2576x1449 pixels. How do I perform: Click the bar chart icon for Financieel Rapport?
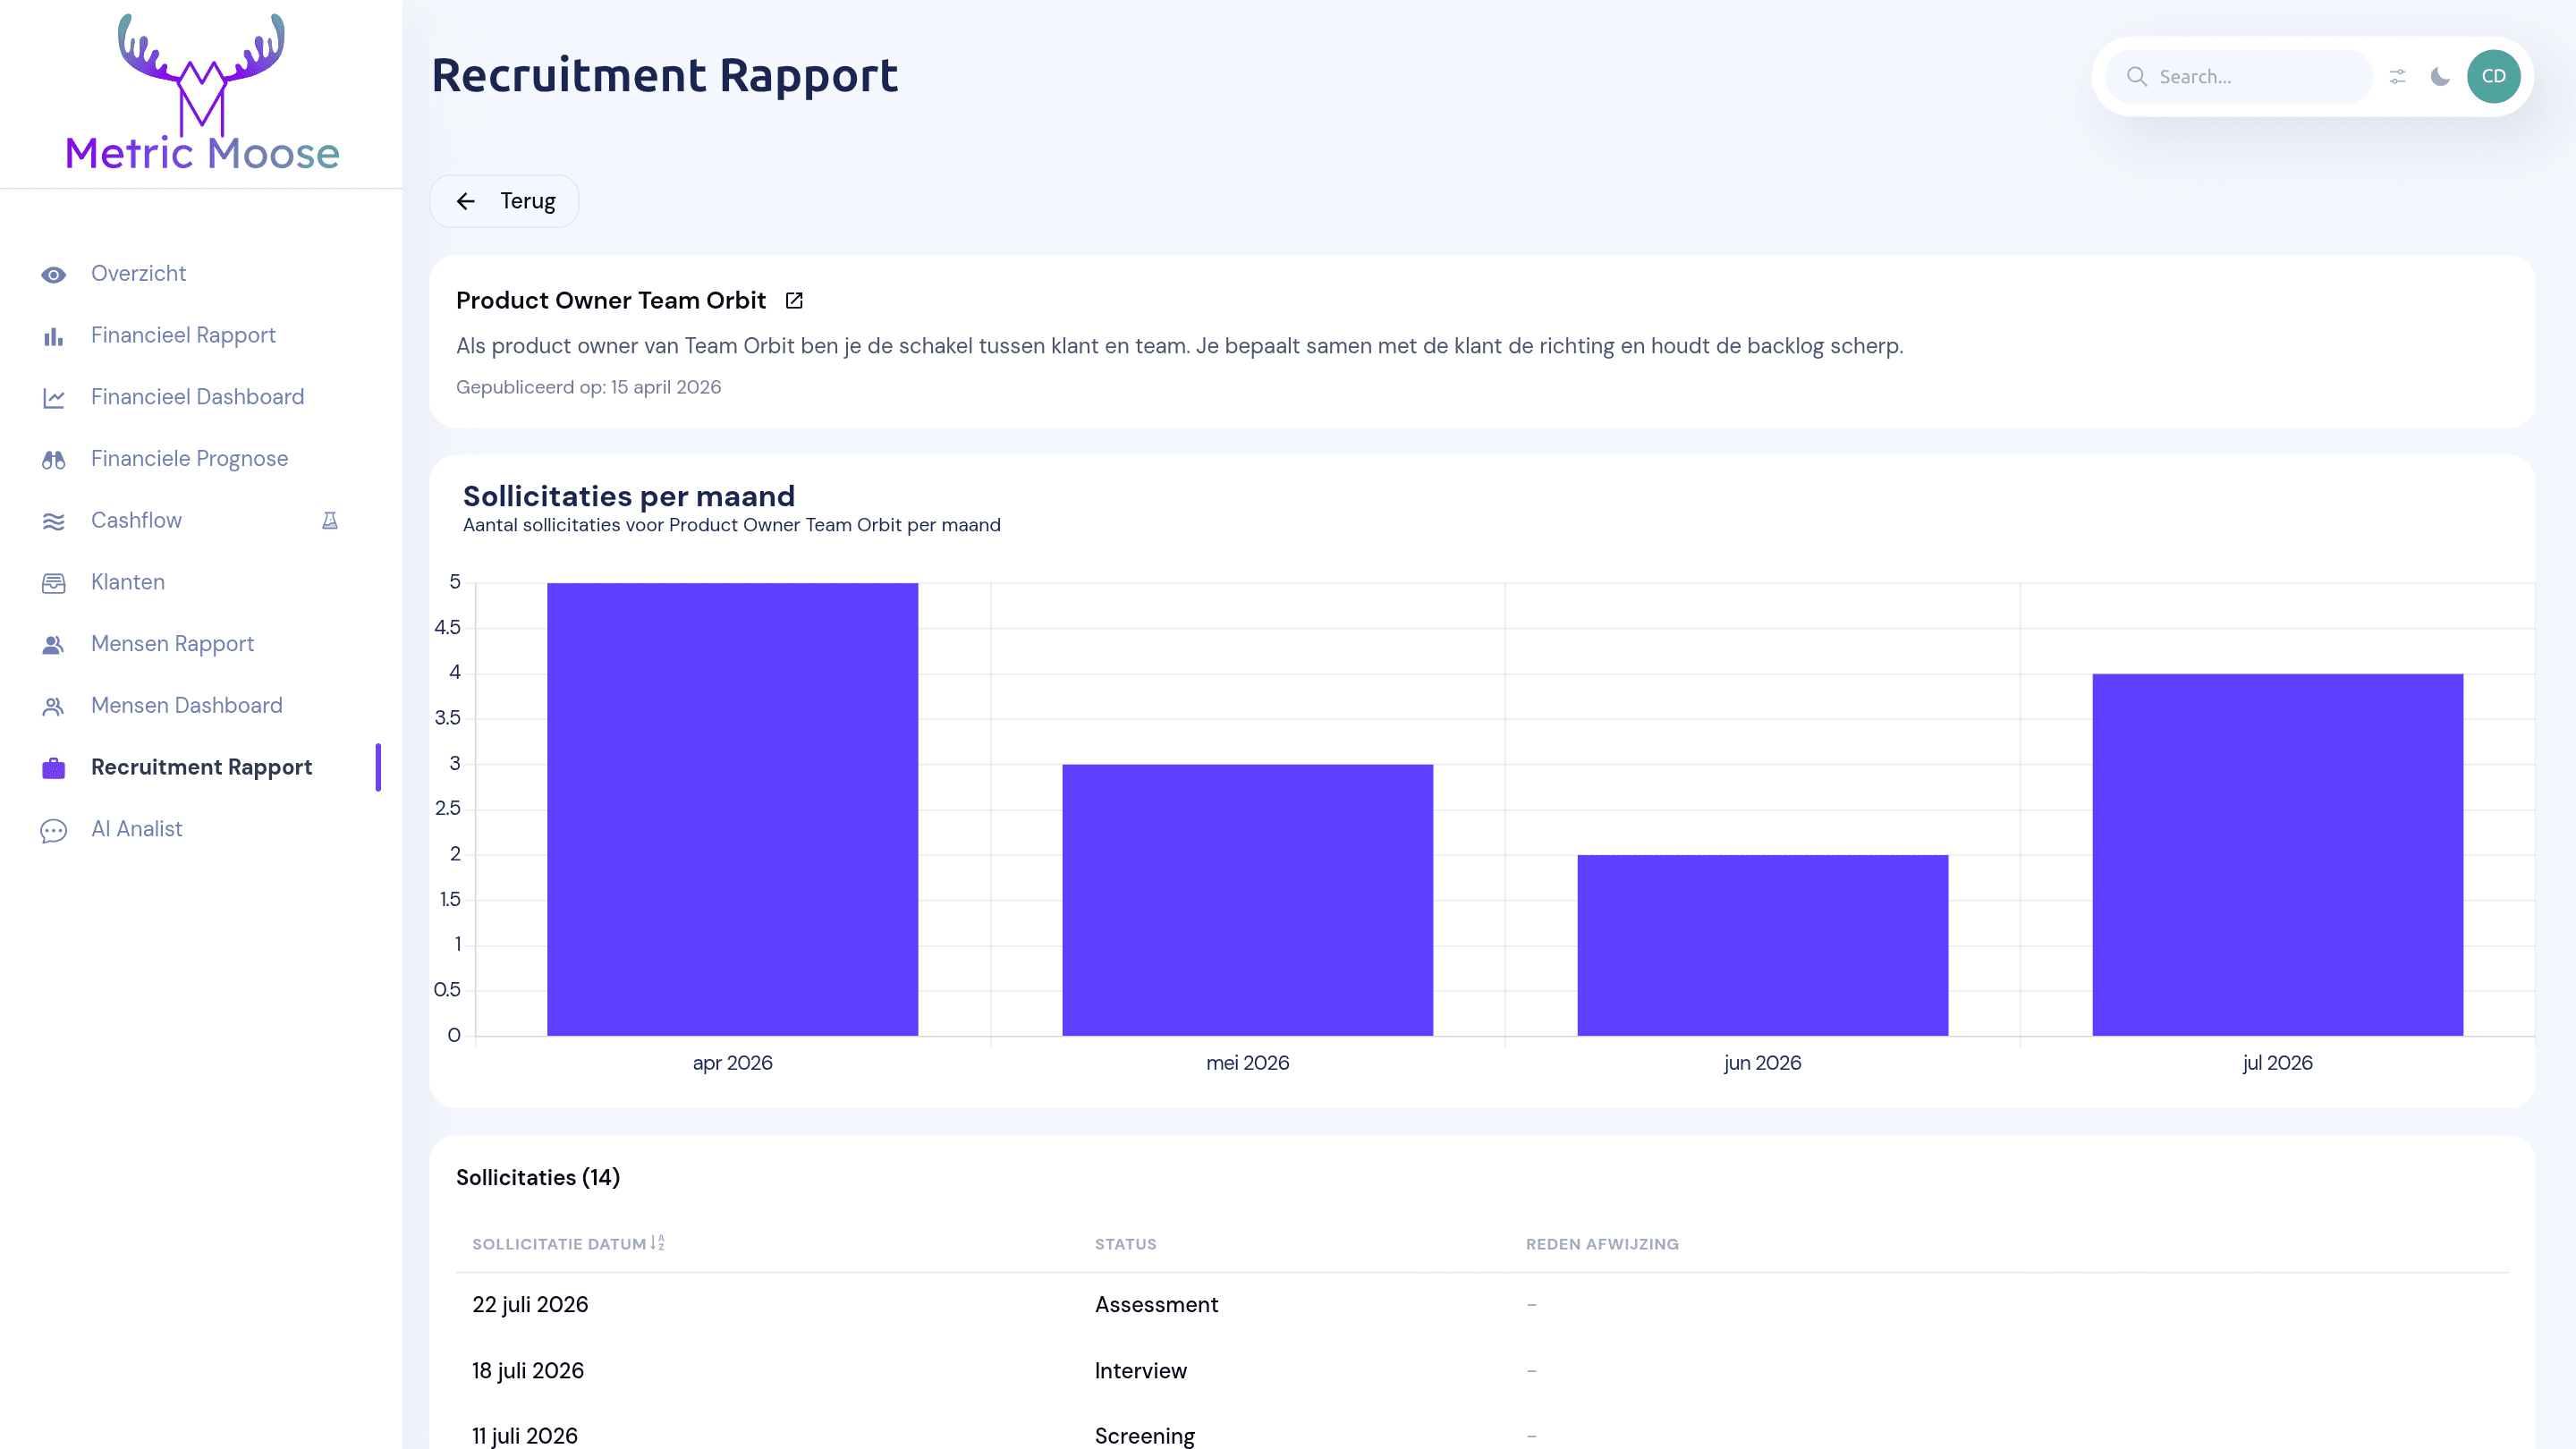coord(54,337)
